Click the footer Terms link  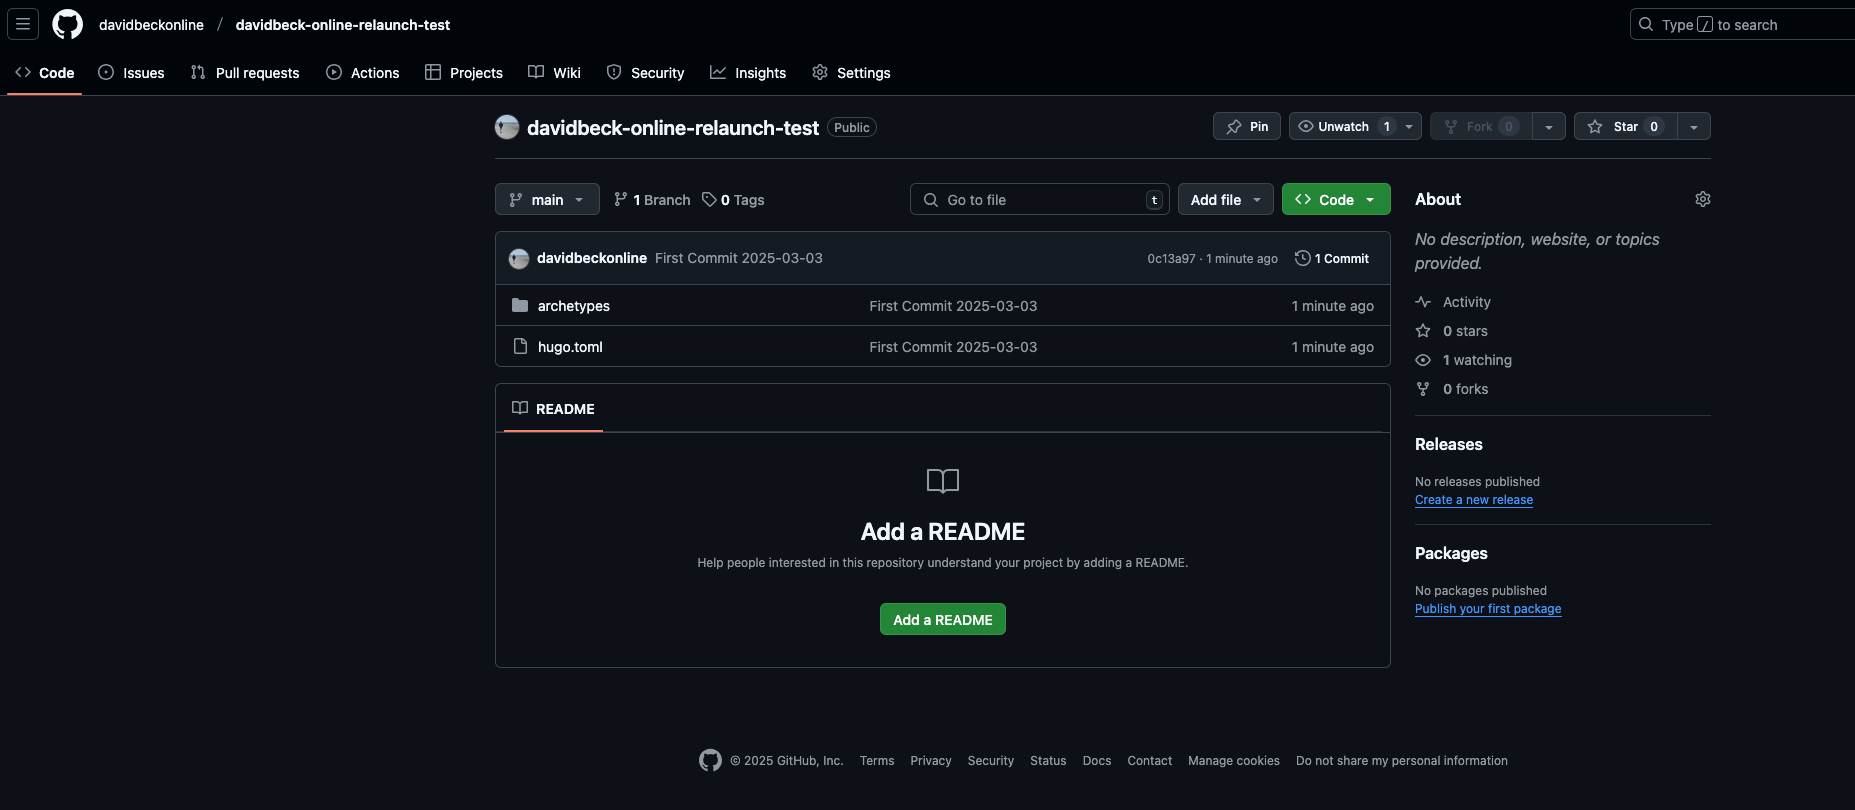[x=877, y=761]
